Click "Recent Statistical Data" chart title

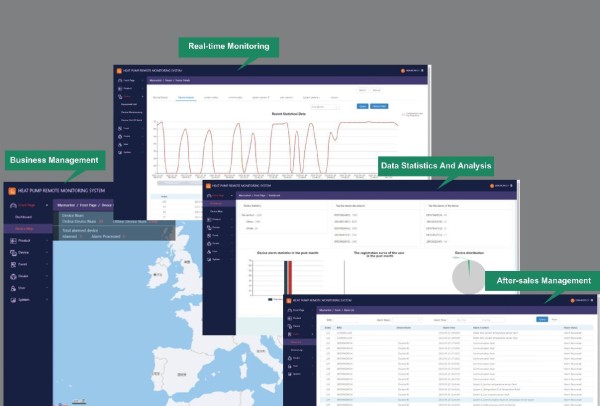(289, 114)
